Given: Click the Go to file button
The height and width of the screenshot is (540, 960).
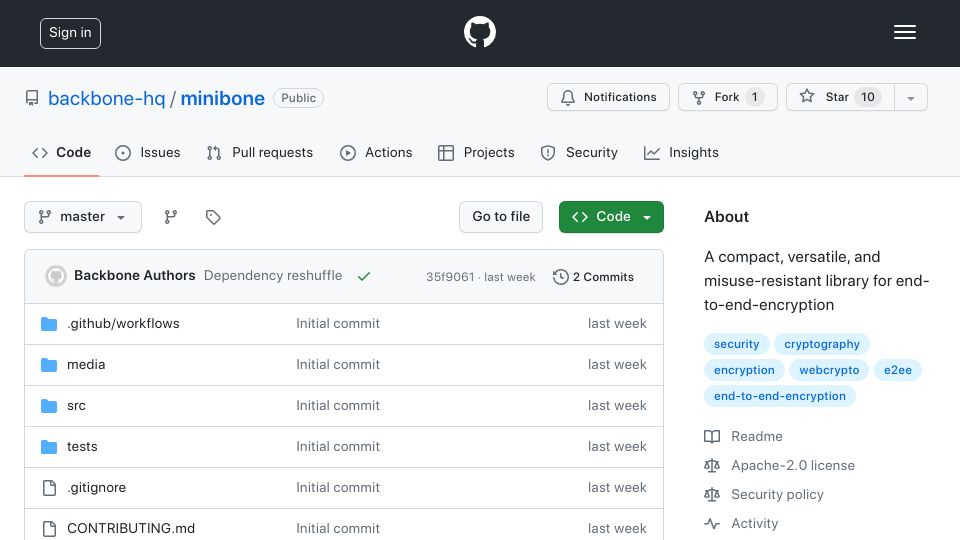Looking at the screenshot, I should (501, 217).
